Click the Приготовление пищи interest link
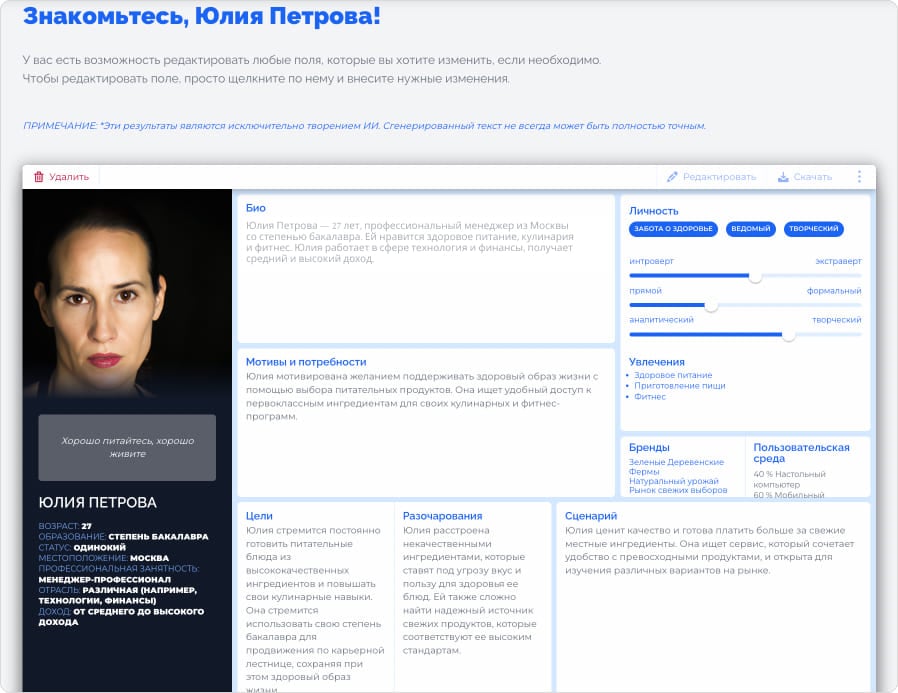Image resolution: width=898 pixels, height=693 pixels. (x=681, y=385)
